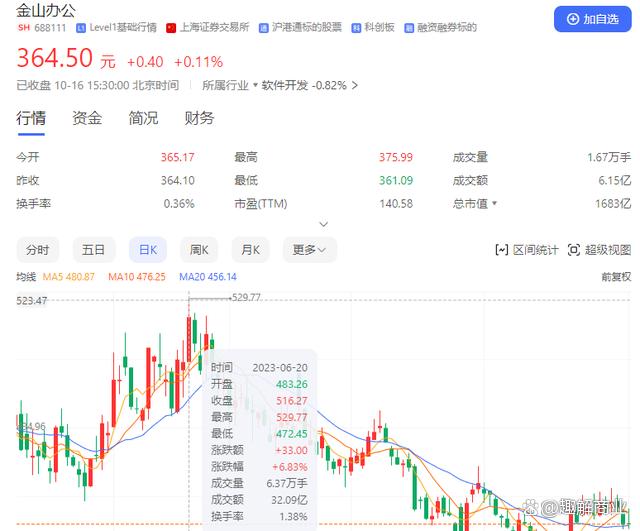Open the 所属行业 dropdown arrow
This screenshot has height=531, width=640.
pos(256,85)
